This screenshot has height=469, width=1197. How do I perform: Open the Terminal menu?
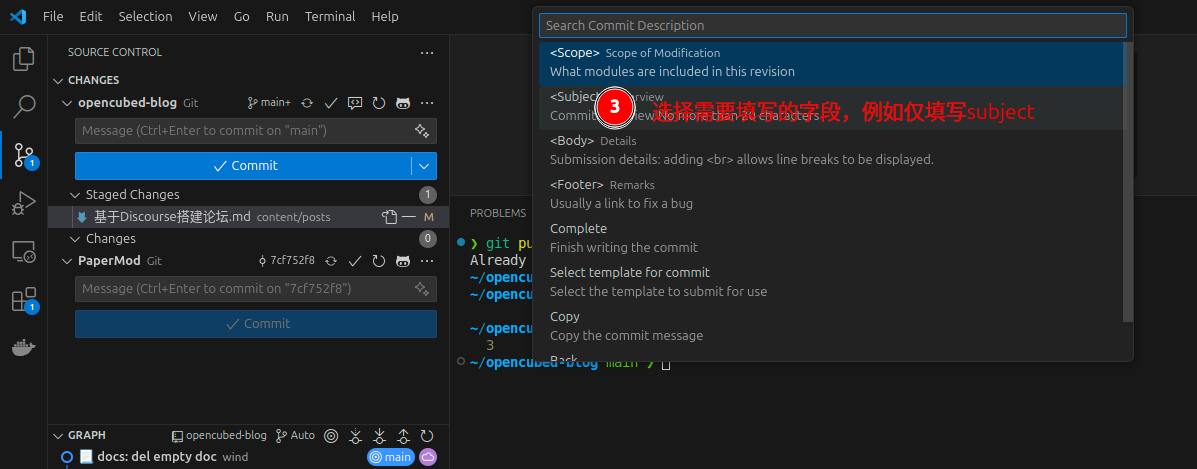[x=330, y=17]
